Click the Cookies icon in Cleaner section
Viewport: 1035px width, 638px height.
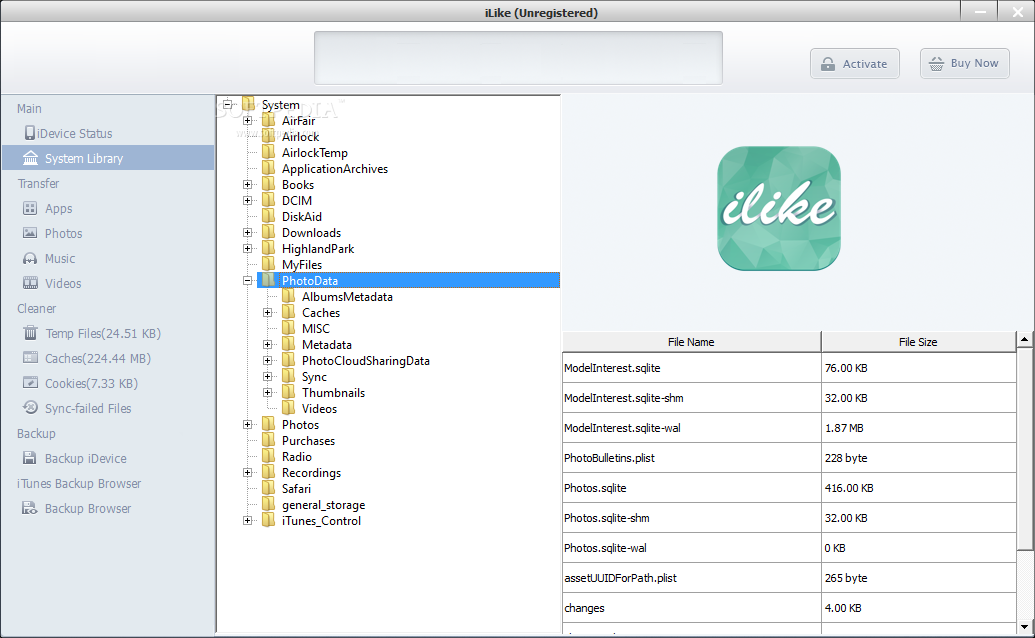30,383
